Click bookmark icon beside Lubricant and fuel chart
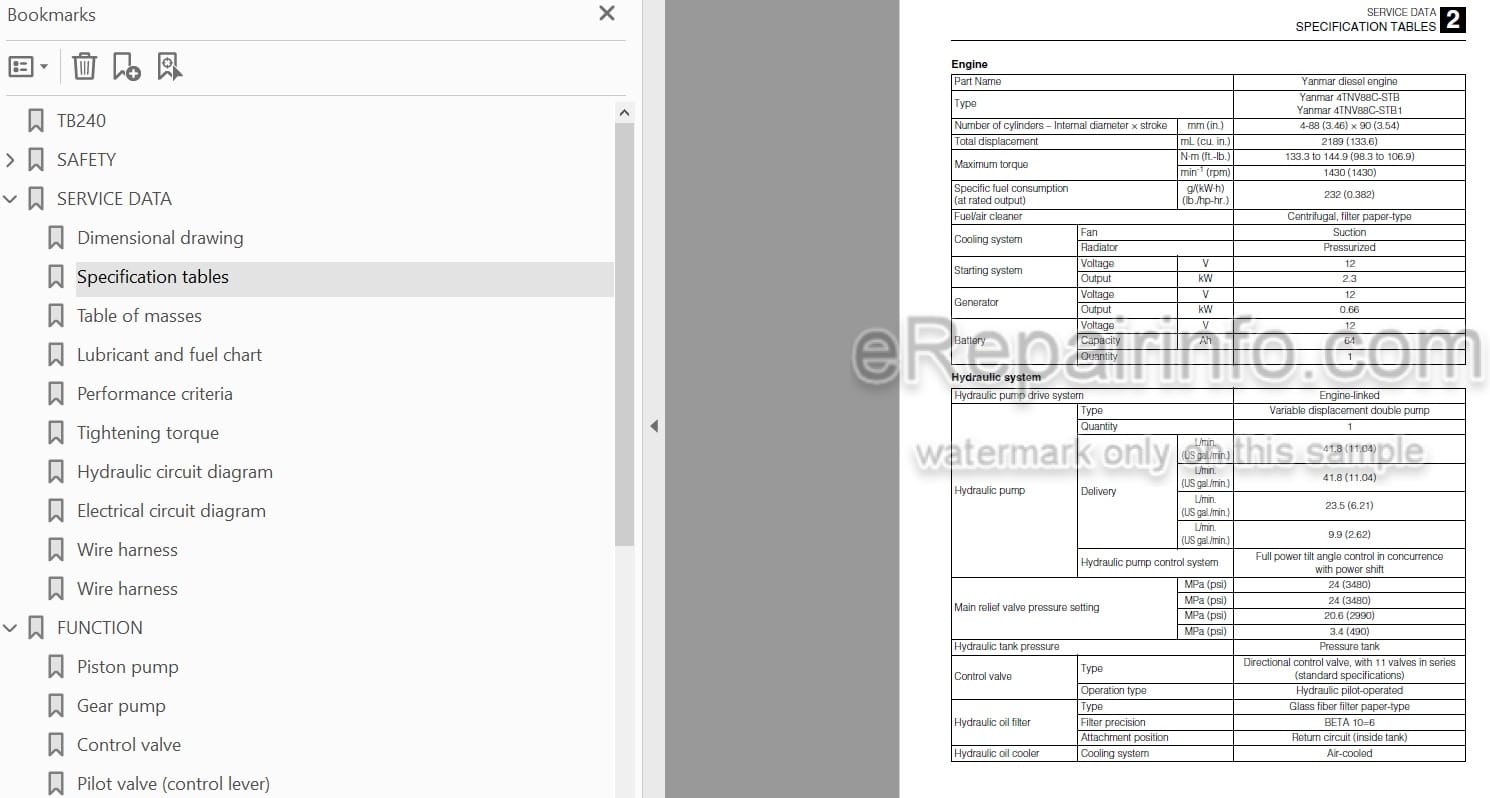 click(56, 355)
